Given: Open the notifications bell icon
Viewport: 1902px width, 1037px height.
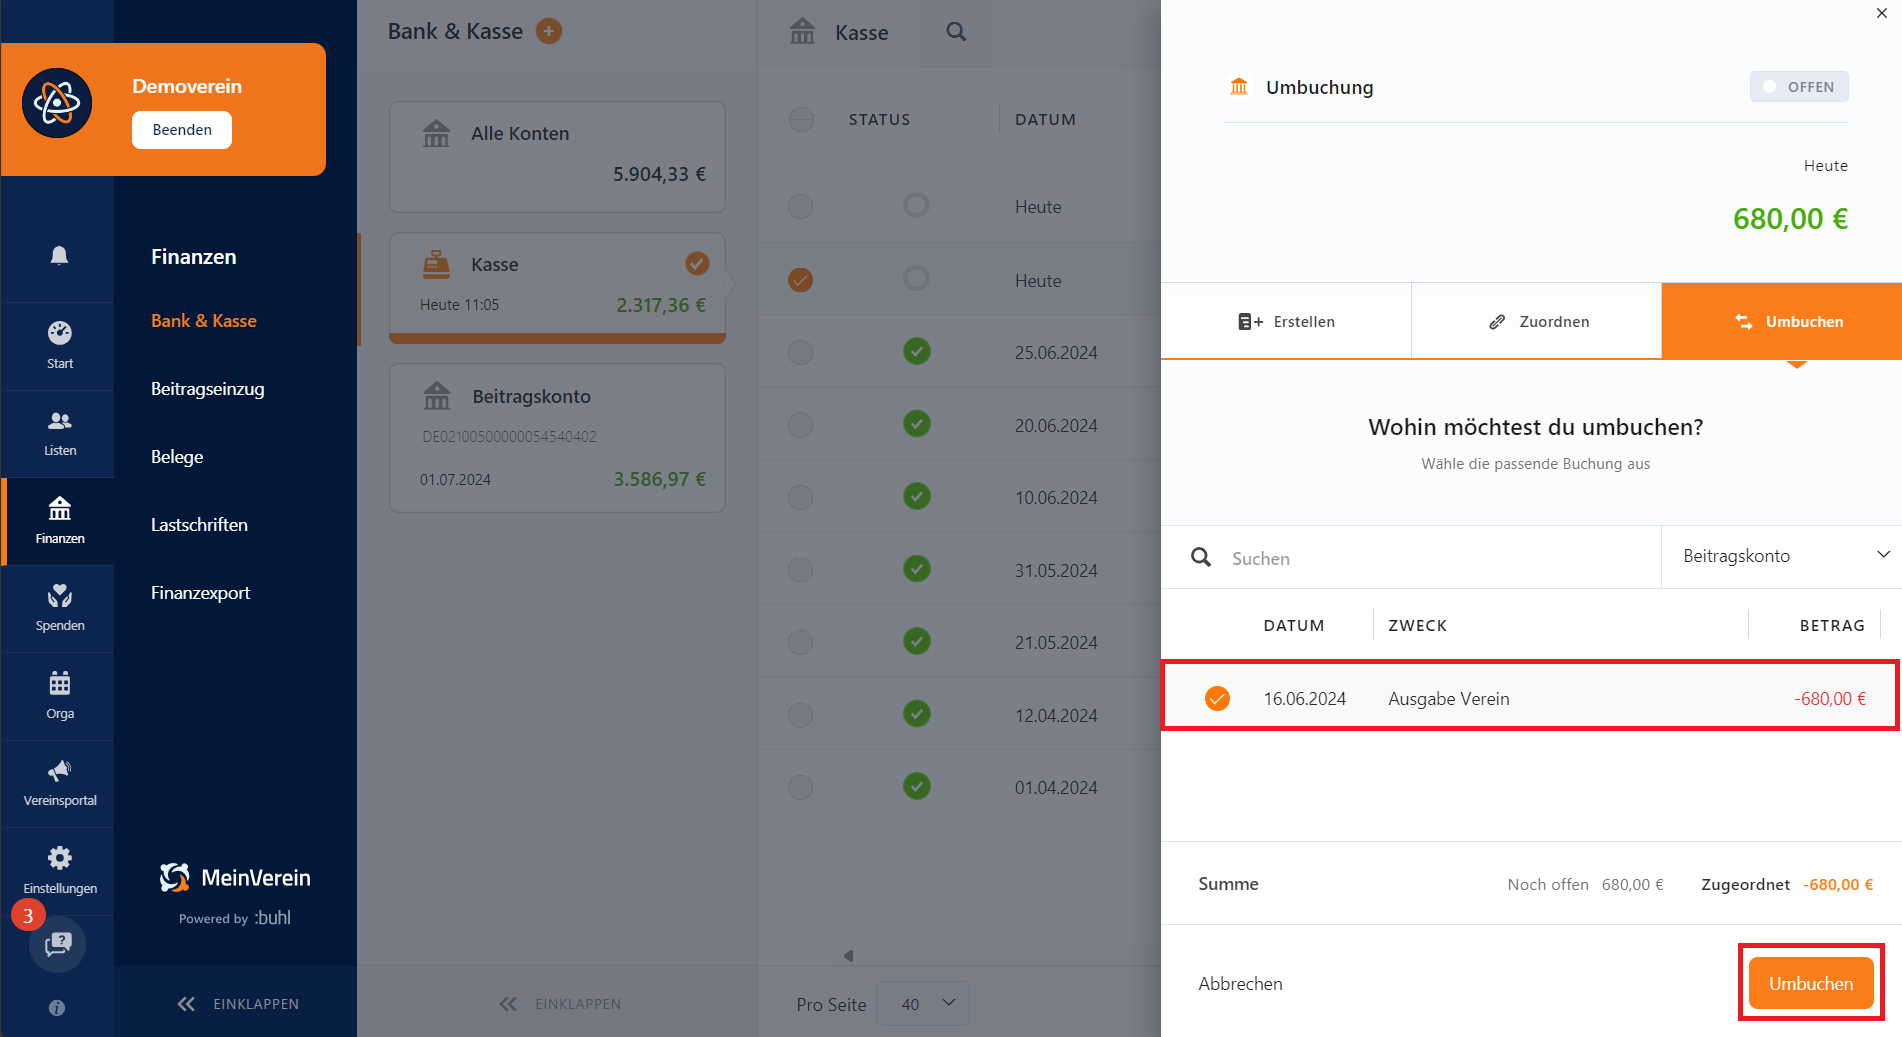Looking at the screenshot, I should (59, 256).
